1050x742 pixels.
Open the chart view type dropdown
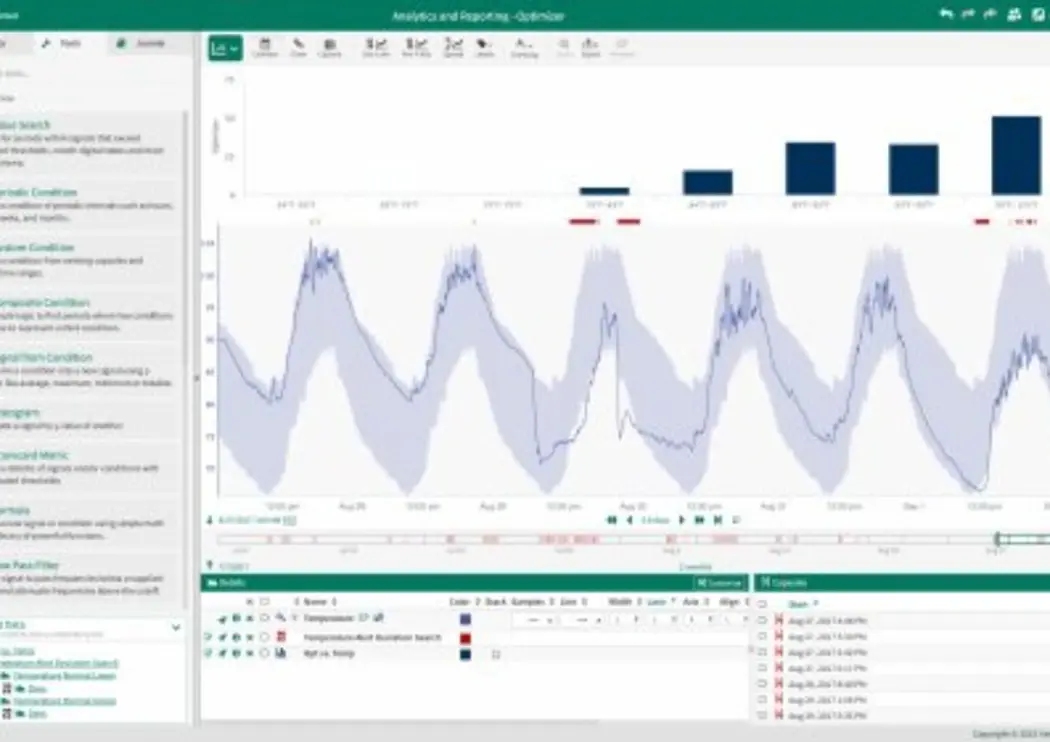pyautogui.click(x=225, y=48)
